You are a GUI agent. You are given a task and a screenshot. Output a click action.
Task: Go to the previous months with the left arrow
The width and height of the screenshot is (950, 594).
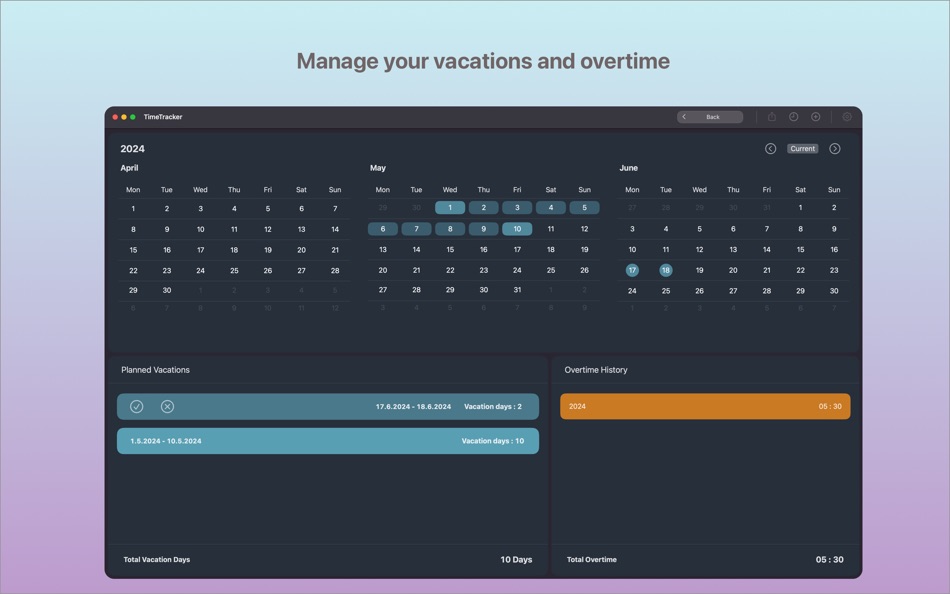pos(770,148)
